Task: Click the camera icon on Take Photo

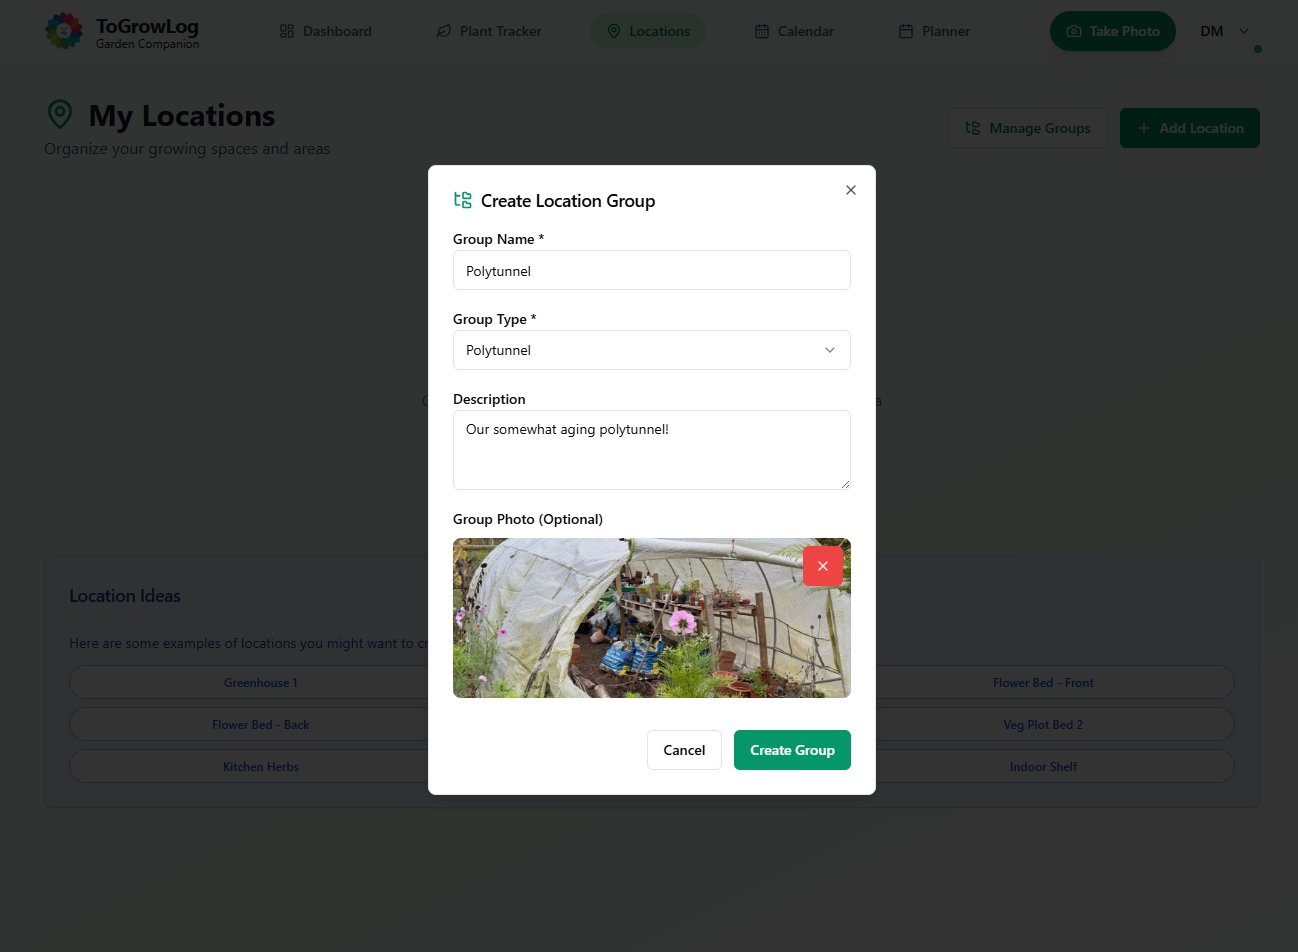Action: pos(1074,31)
